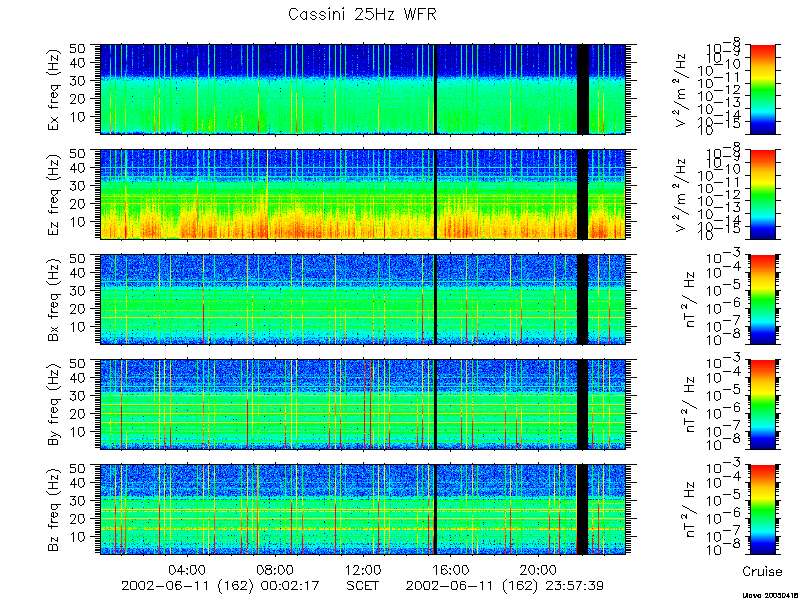
Task: Click the wide black data gap in Ex panel
Action: [583, 89]
